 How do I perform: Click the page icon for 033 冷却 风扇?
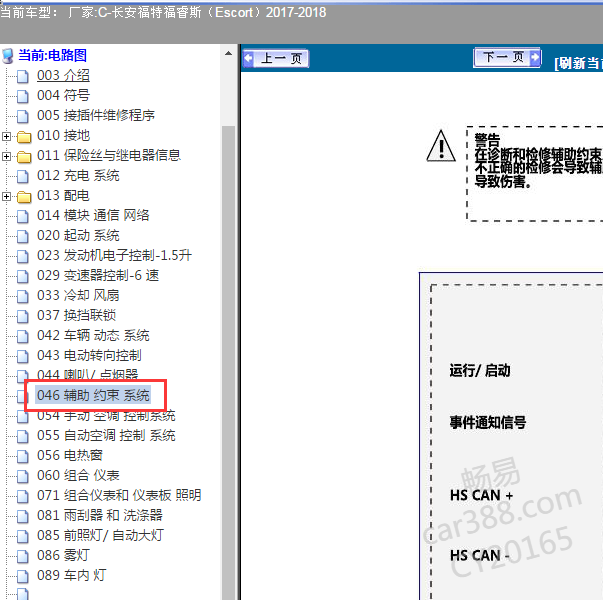(x=23, y=296)
